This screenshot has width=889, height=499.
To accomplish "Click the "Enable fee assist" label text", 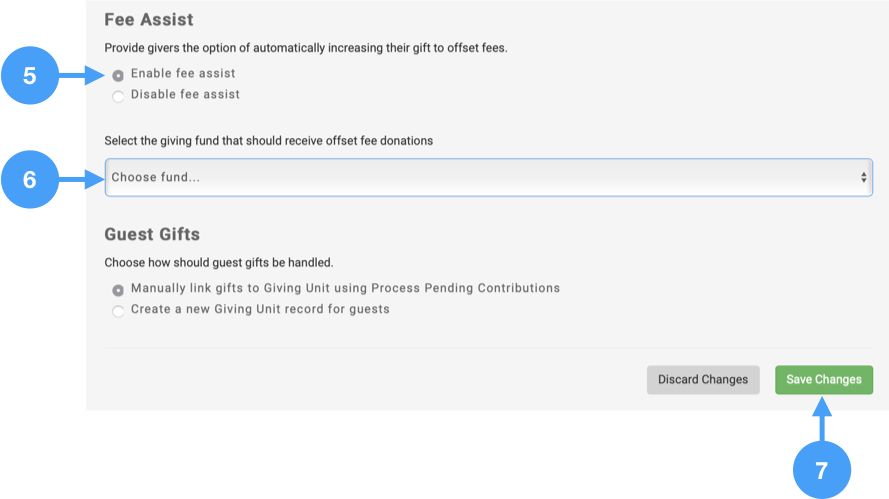I will click(183, 74).
